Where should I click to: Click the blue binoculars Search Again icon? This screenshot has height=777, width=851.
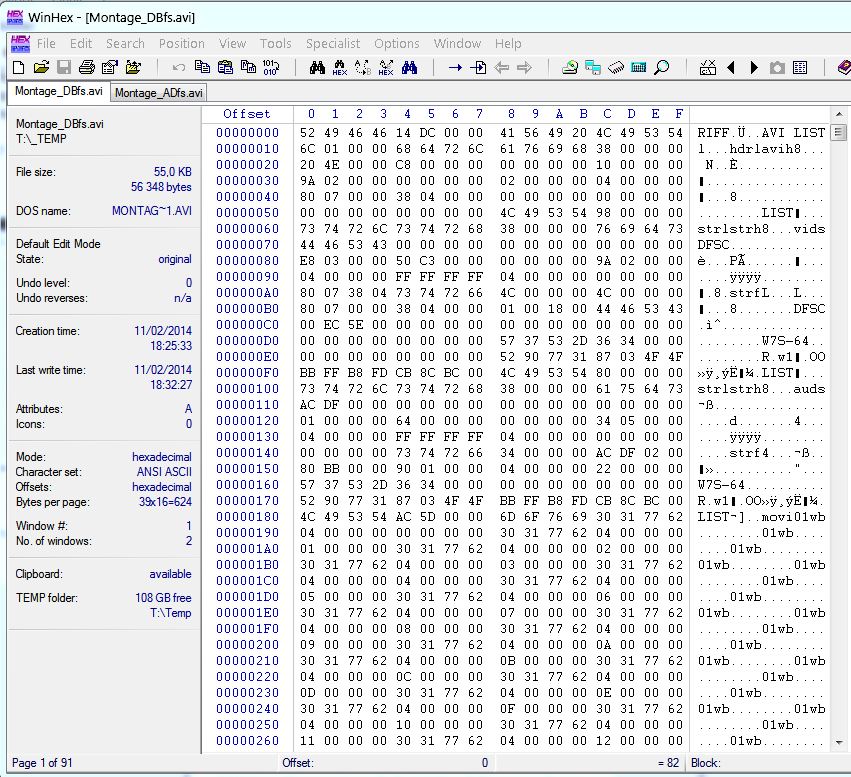pos(409,67)
